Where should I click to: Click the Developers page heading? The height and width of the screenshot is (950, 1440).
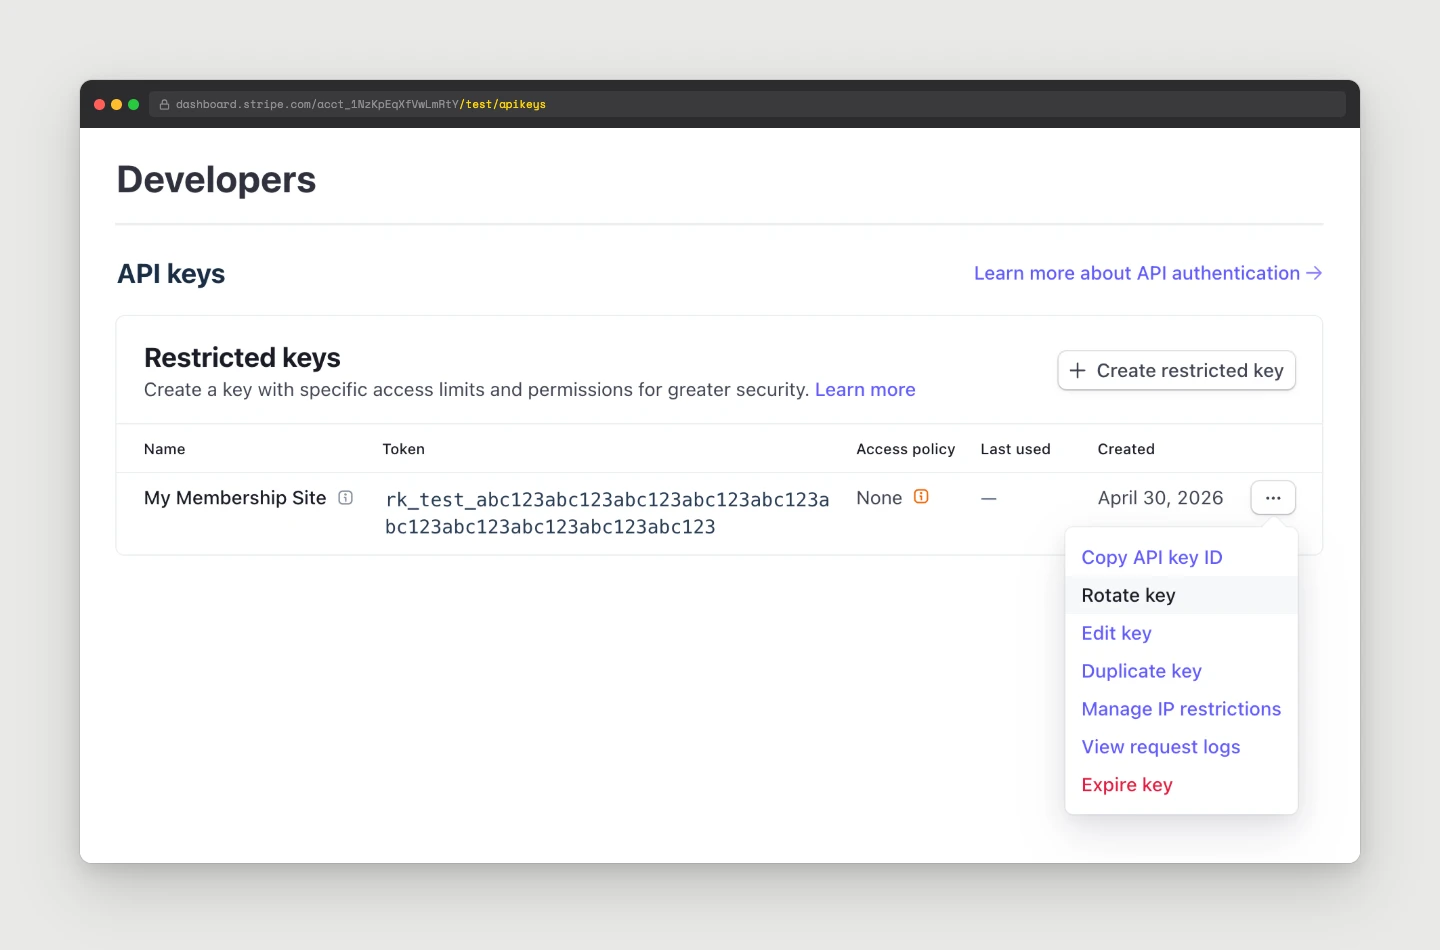click(x=216, y=180)
